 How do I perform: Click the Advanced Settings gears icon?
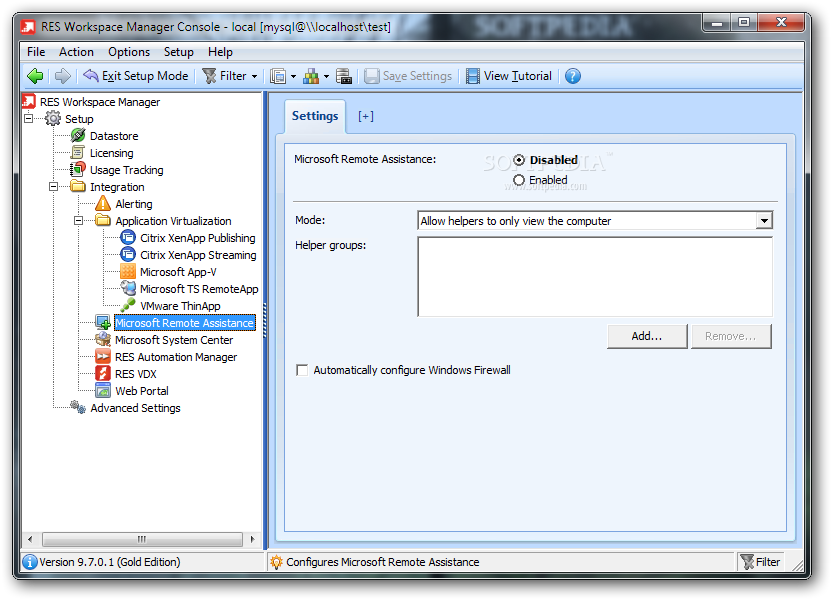(x=78, y=407)
